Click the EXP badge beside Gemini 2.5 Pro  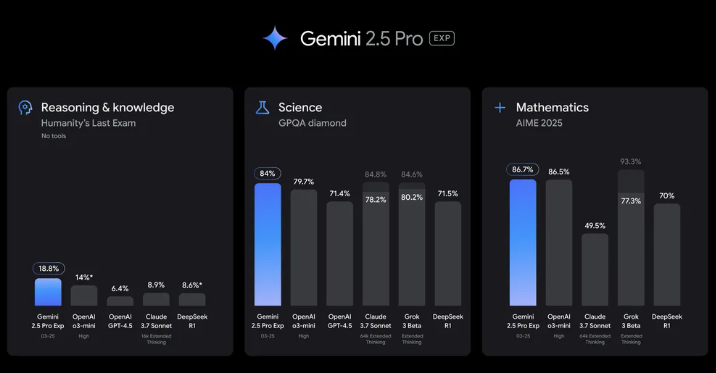(x=442, y=38)
